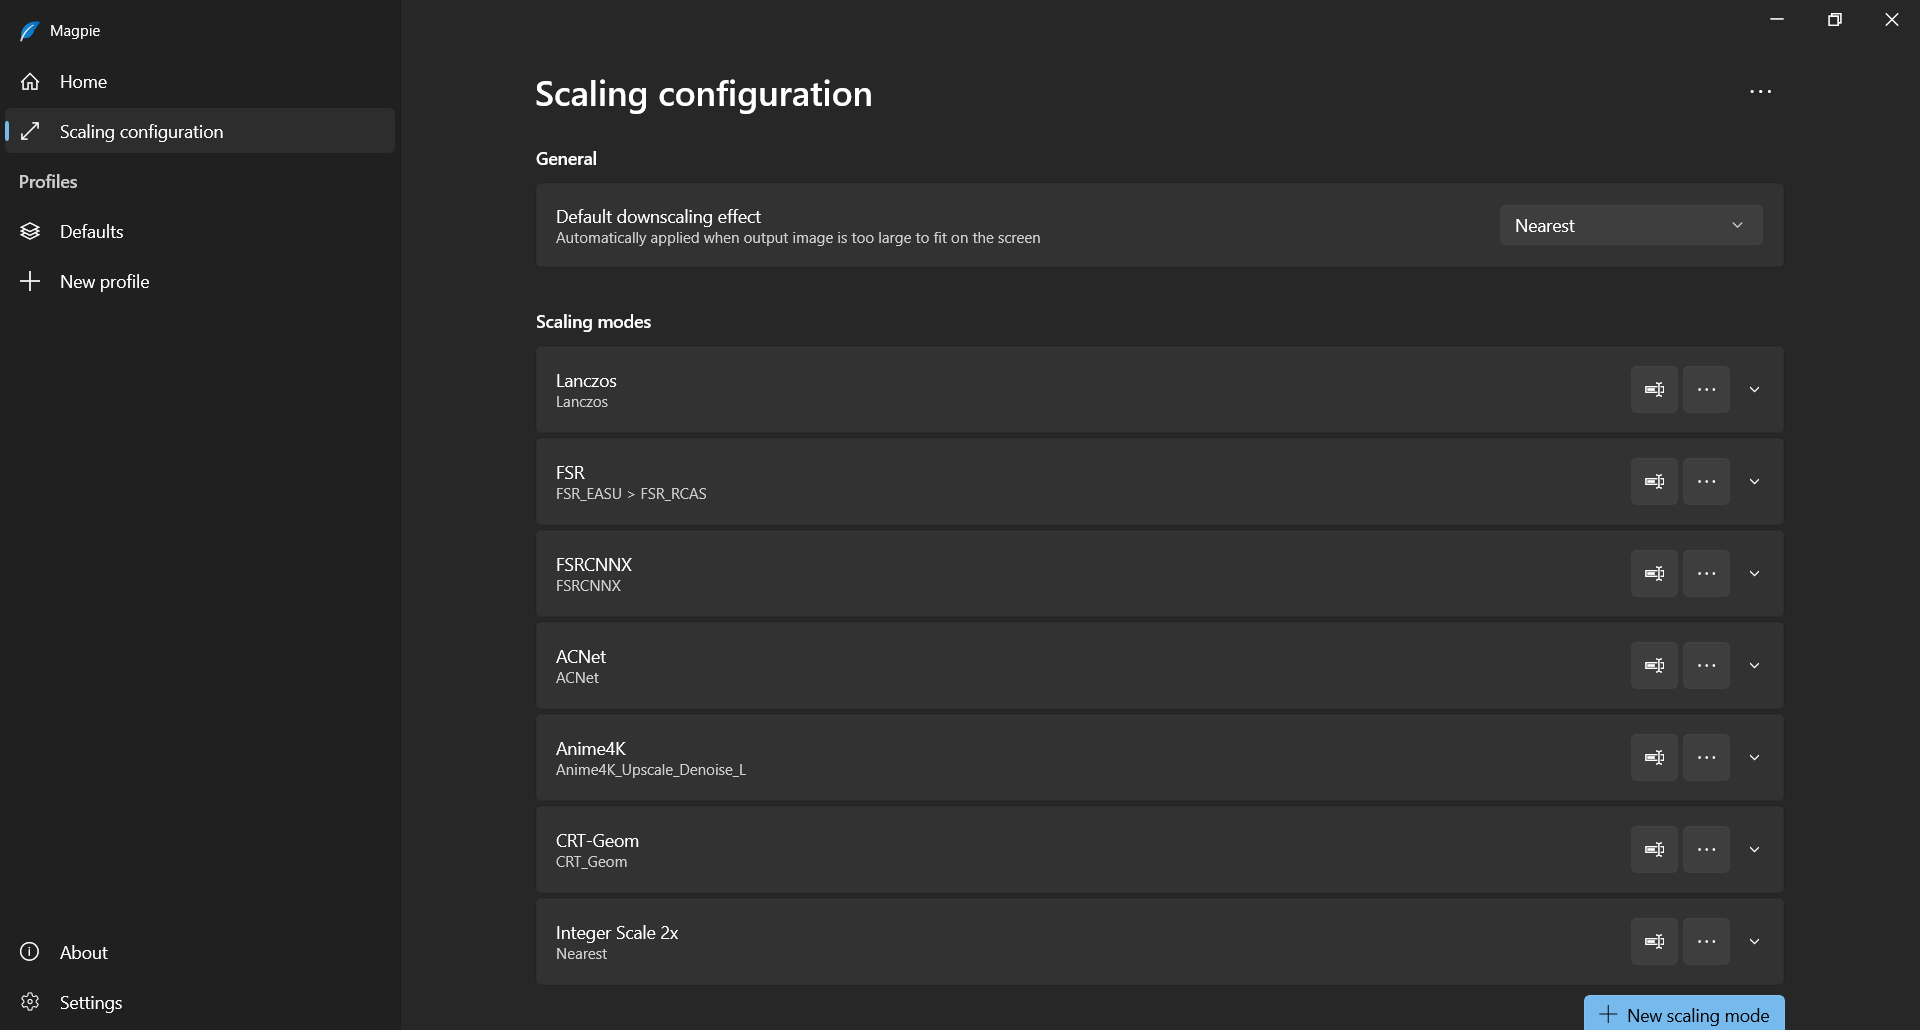Expand the FSR scaling mode
Viewport: 1920px width, 1030px height.
click(1754, 481)
